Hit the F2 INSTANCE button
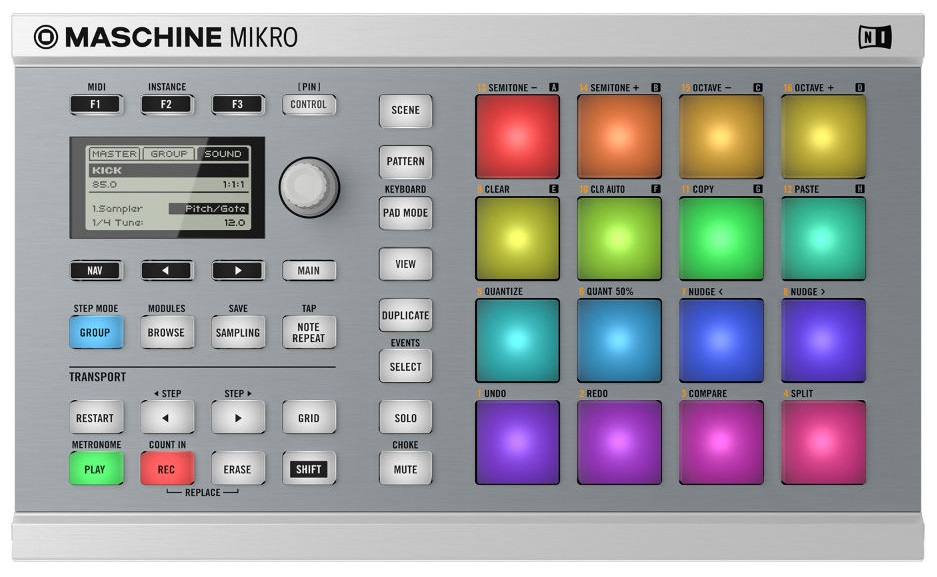937x577 pixels. pyautogui.click(x=167, y=105)
